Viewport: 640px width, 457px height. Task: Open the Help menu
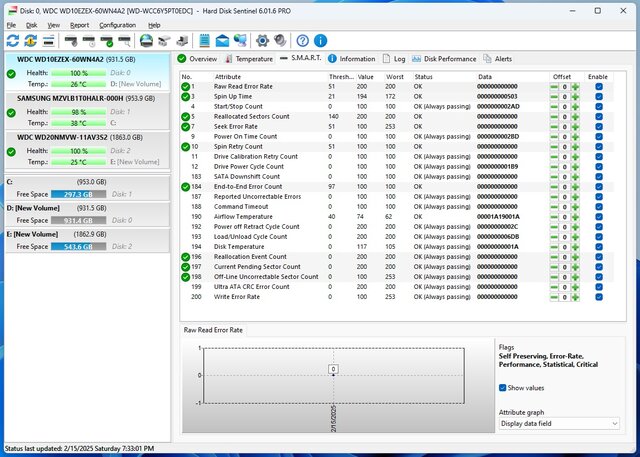point(154,25)
